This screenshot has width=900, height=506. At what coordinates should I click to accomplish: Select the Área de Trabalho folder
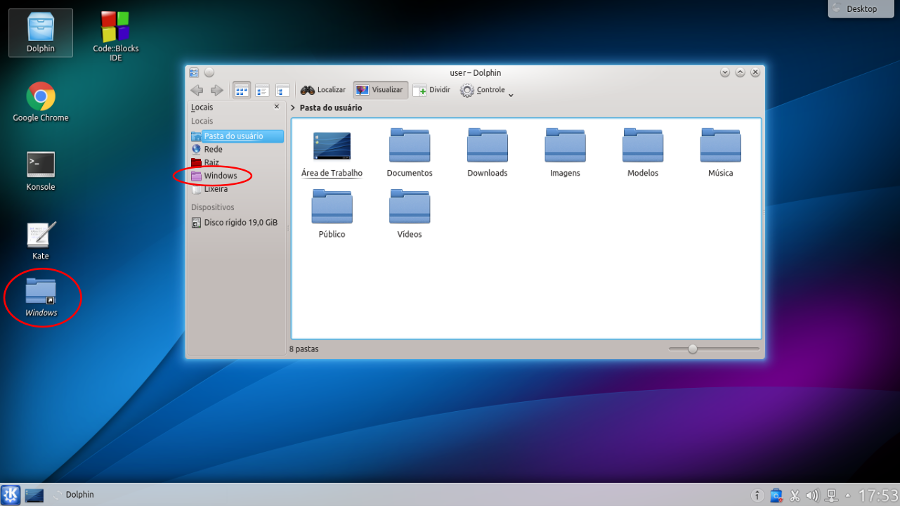coord(332,153)
